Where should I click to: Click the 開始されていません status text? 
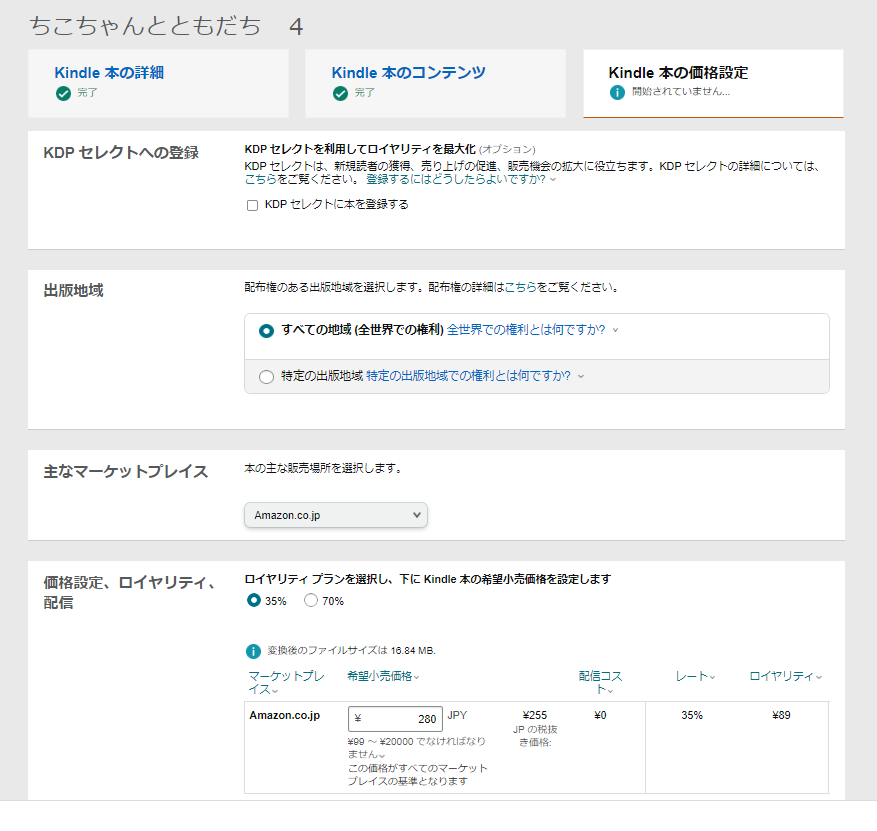(681, 92)
